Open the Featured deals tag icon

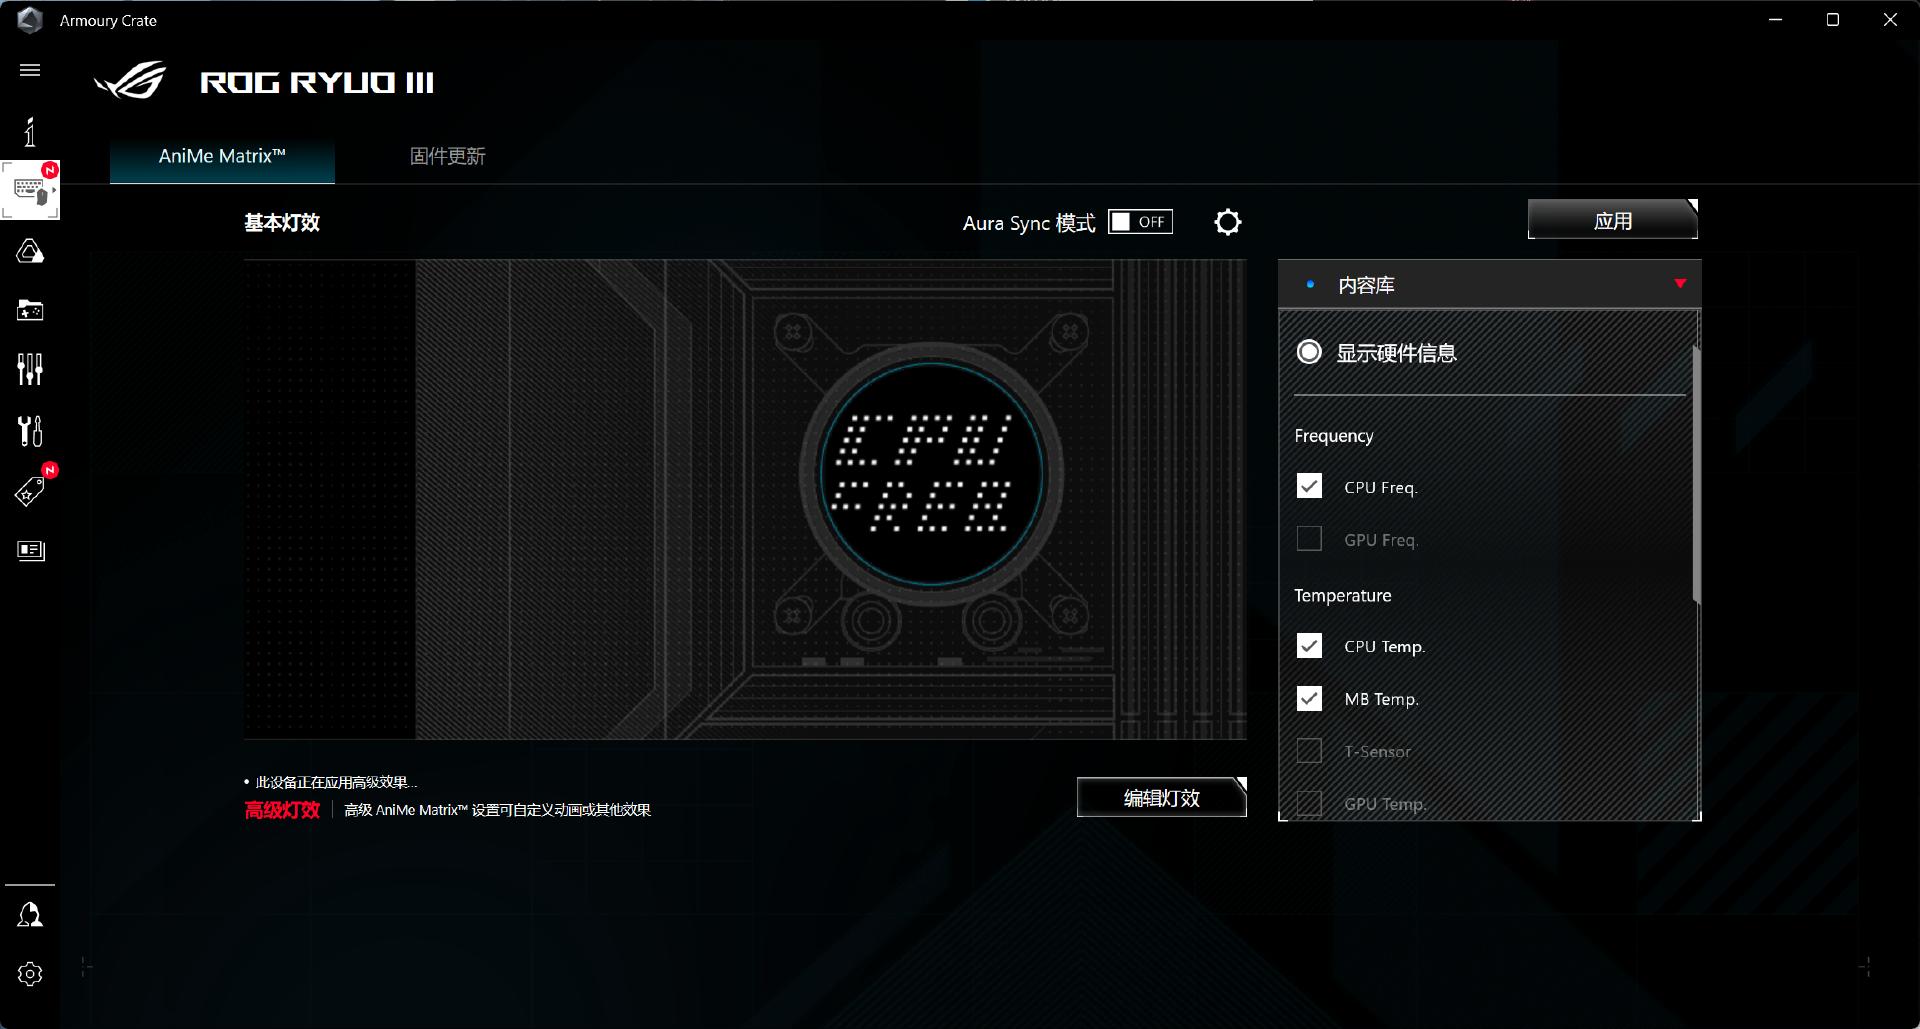pyautogui.click(x=30, y=491)
